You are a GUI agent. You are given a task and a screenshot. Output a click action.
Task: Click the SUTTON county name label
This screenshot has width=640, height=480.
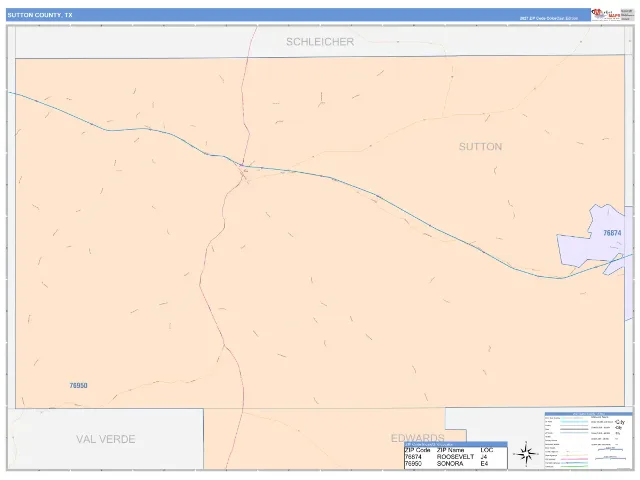coord(480,147)
